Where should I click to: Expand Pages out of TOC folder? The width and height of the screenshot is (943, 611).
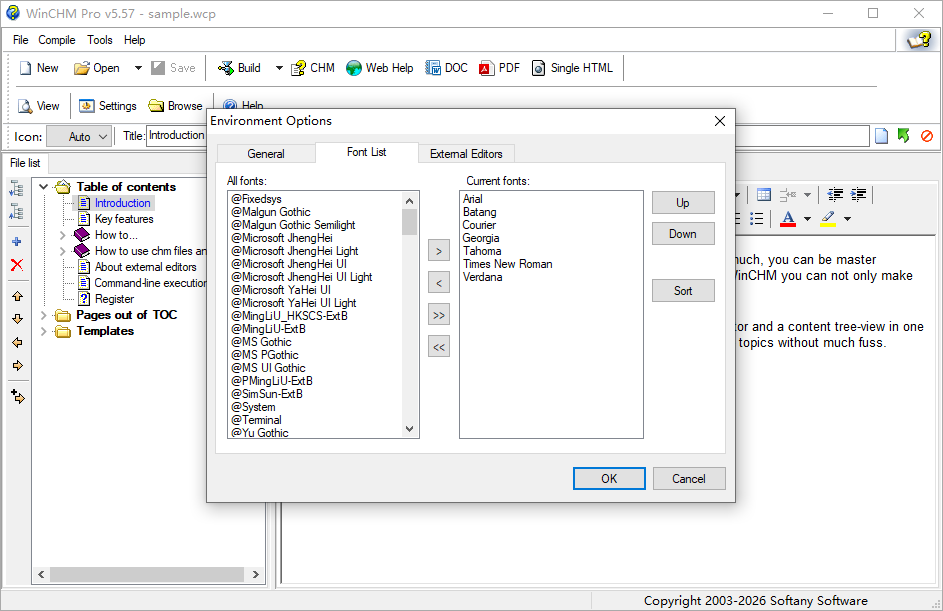pos(43,315)
